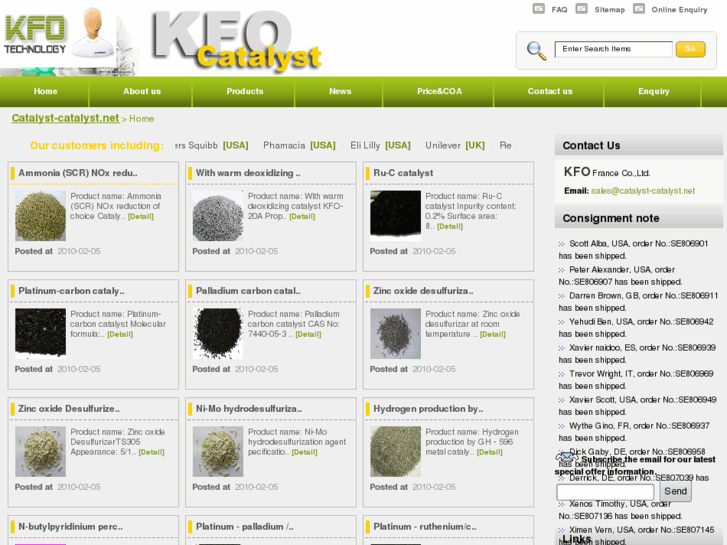
Task: Open Detail link for Palladium carbon catalyst
Action: click(x=308, y=334)
